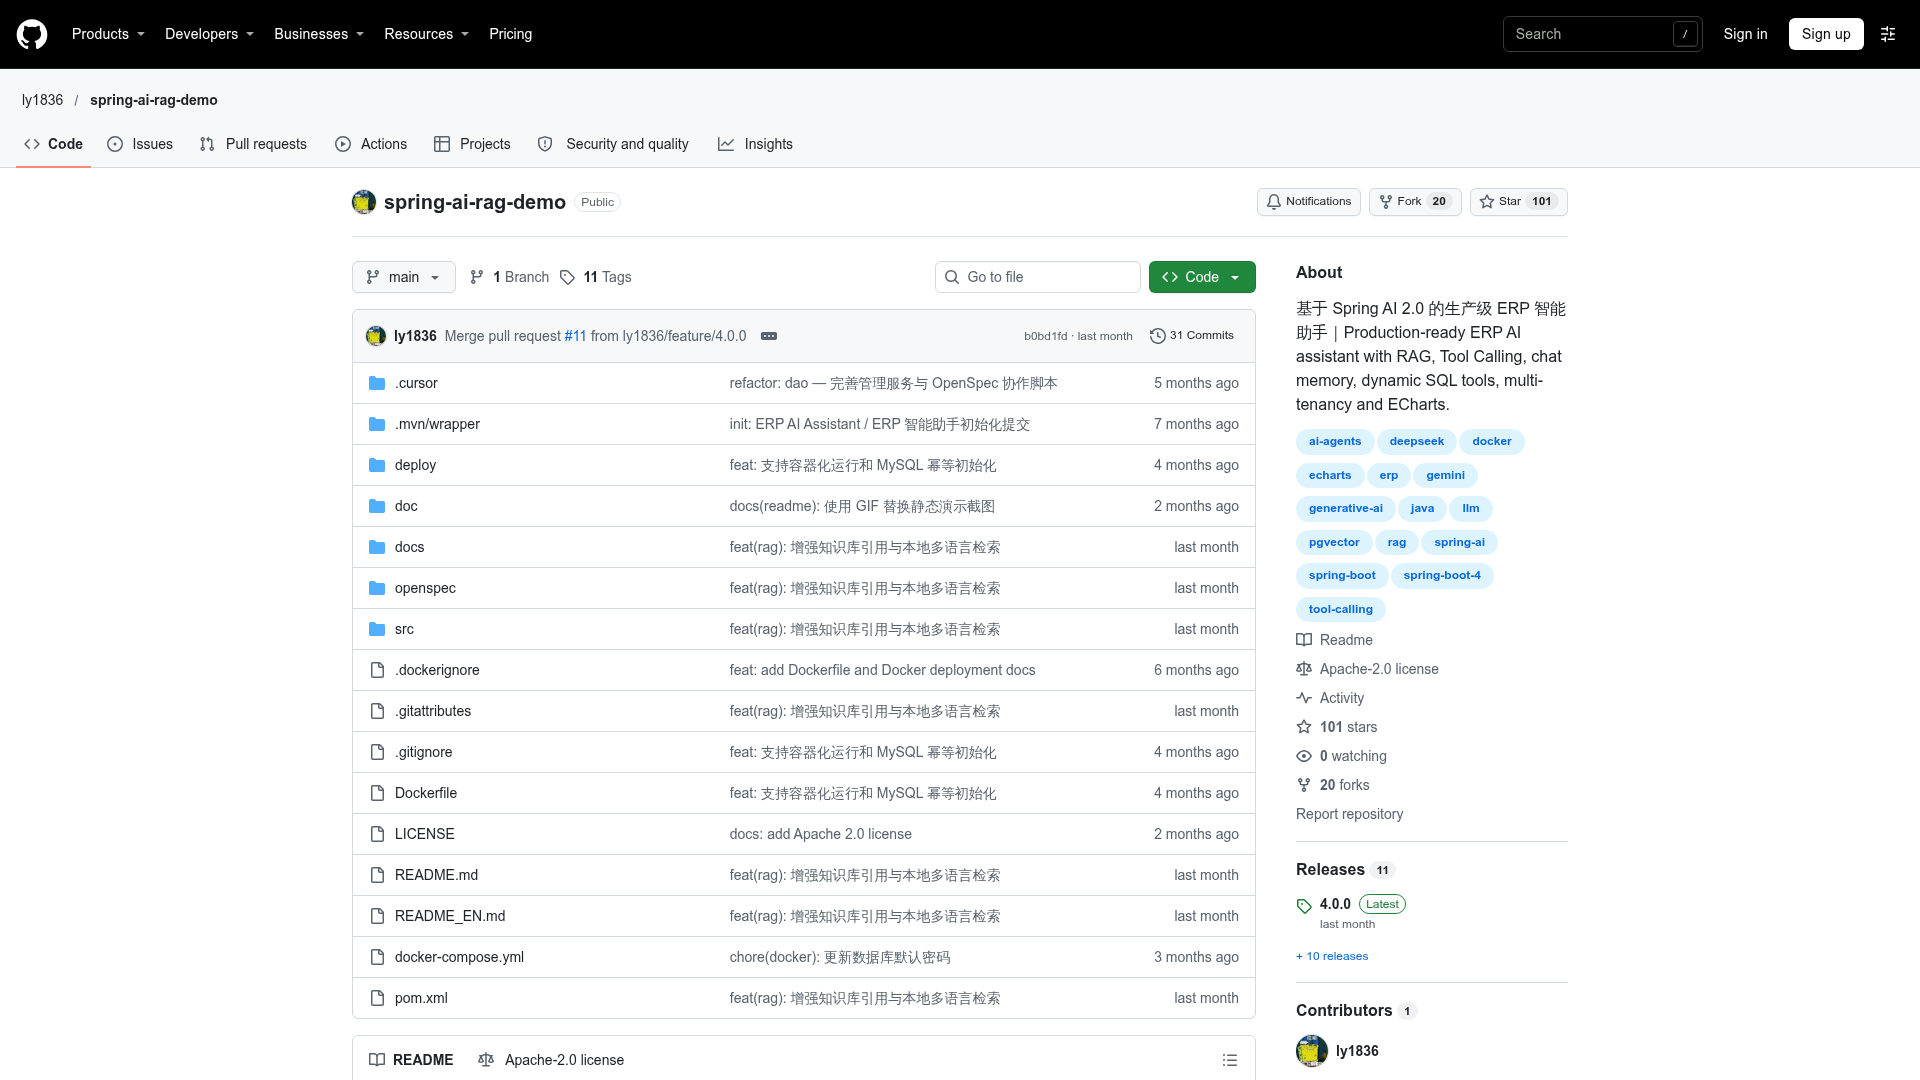Open the pom.xml file
The image size is (1920, 1080).
click(x=421, y=998)
